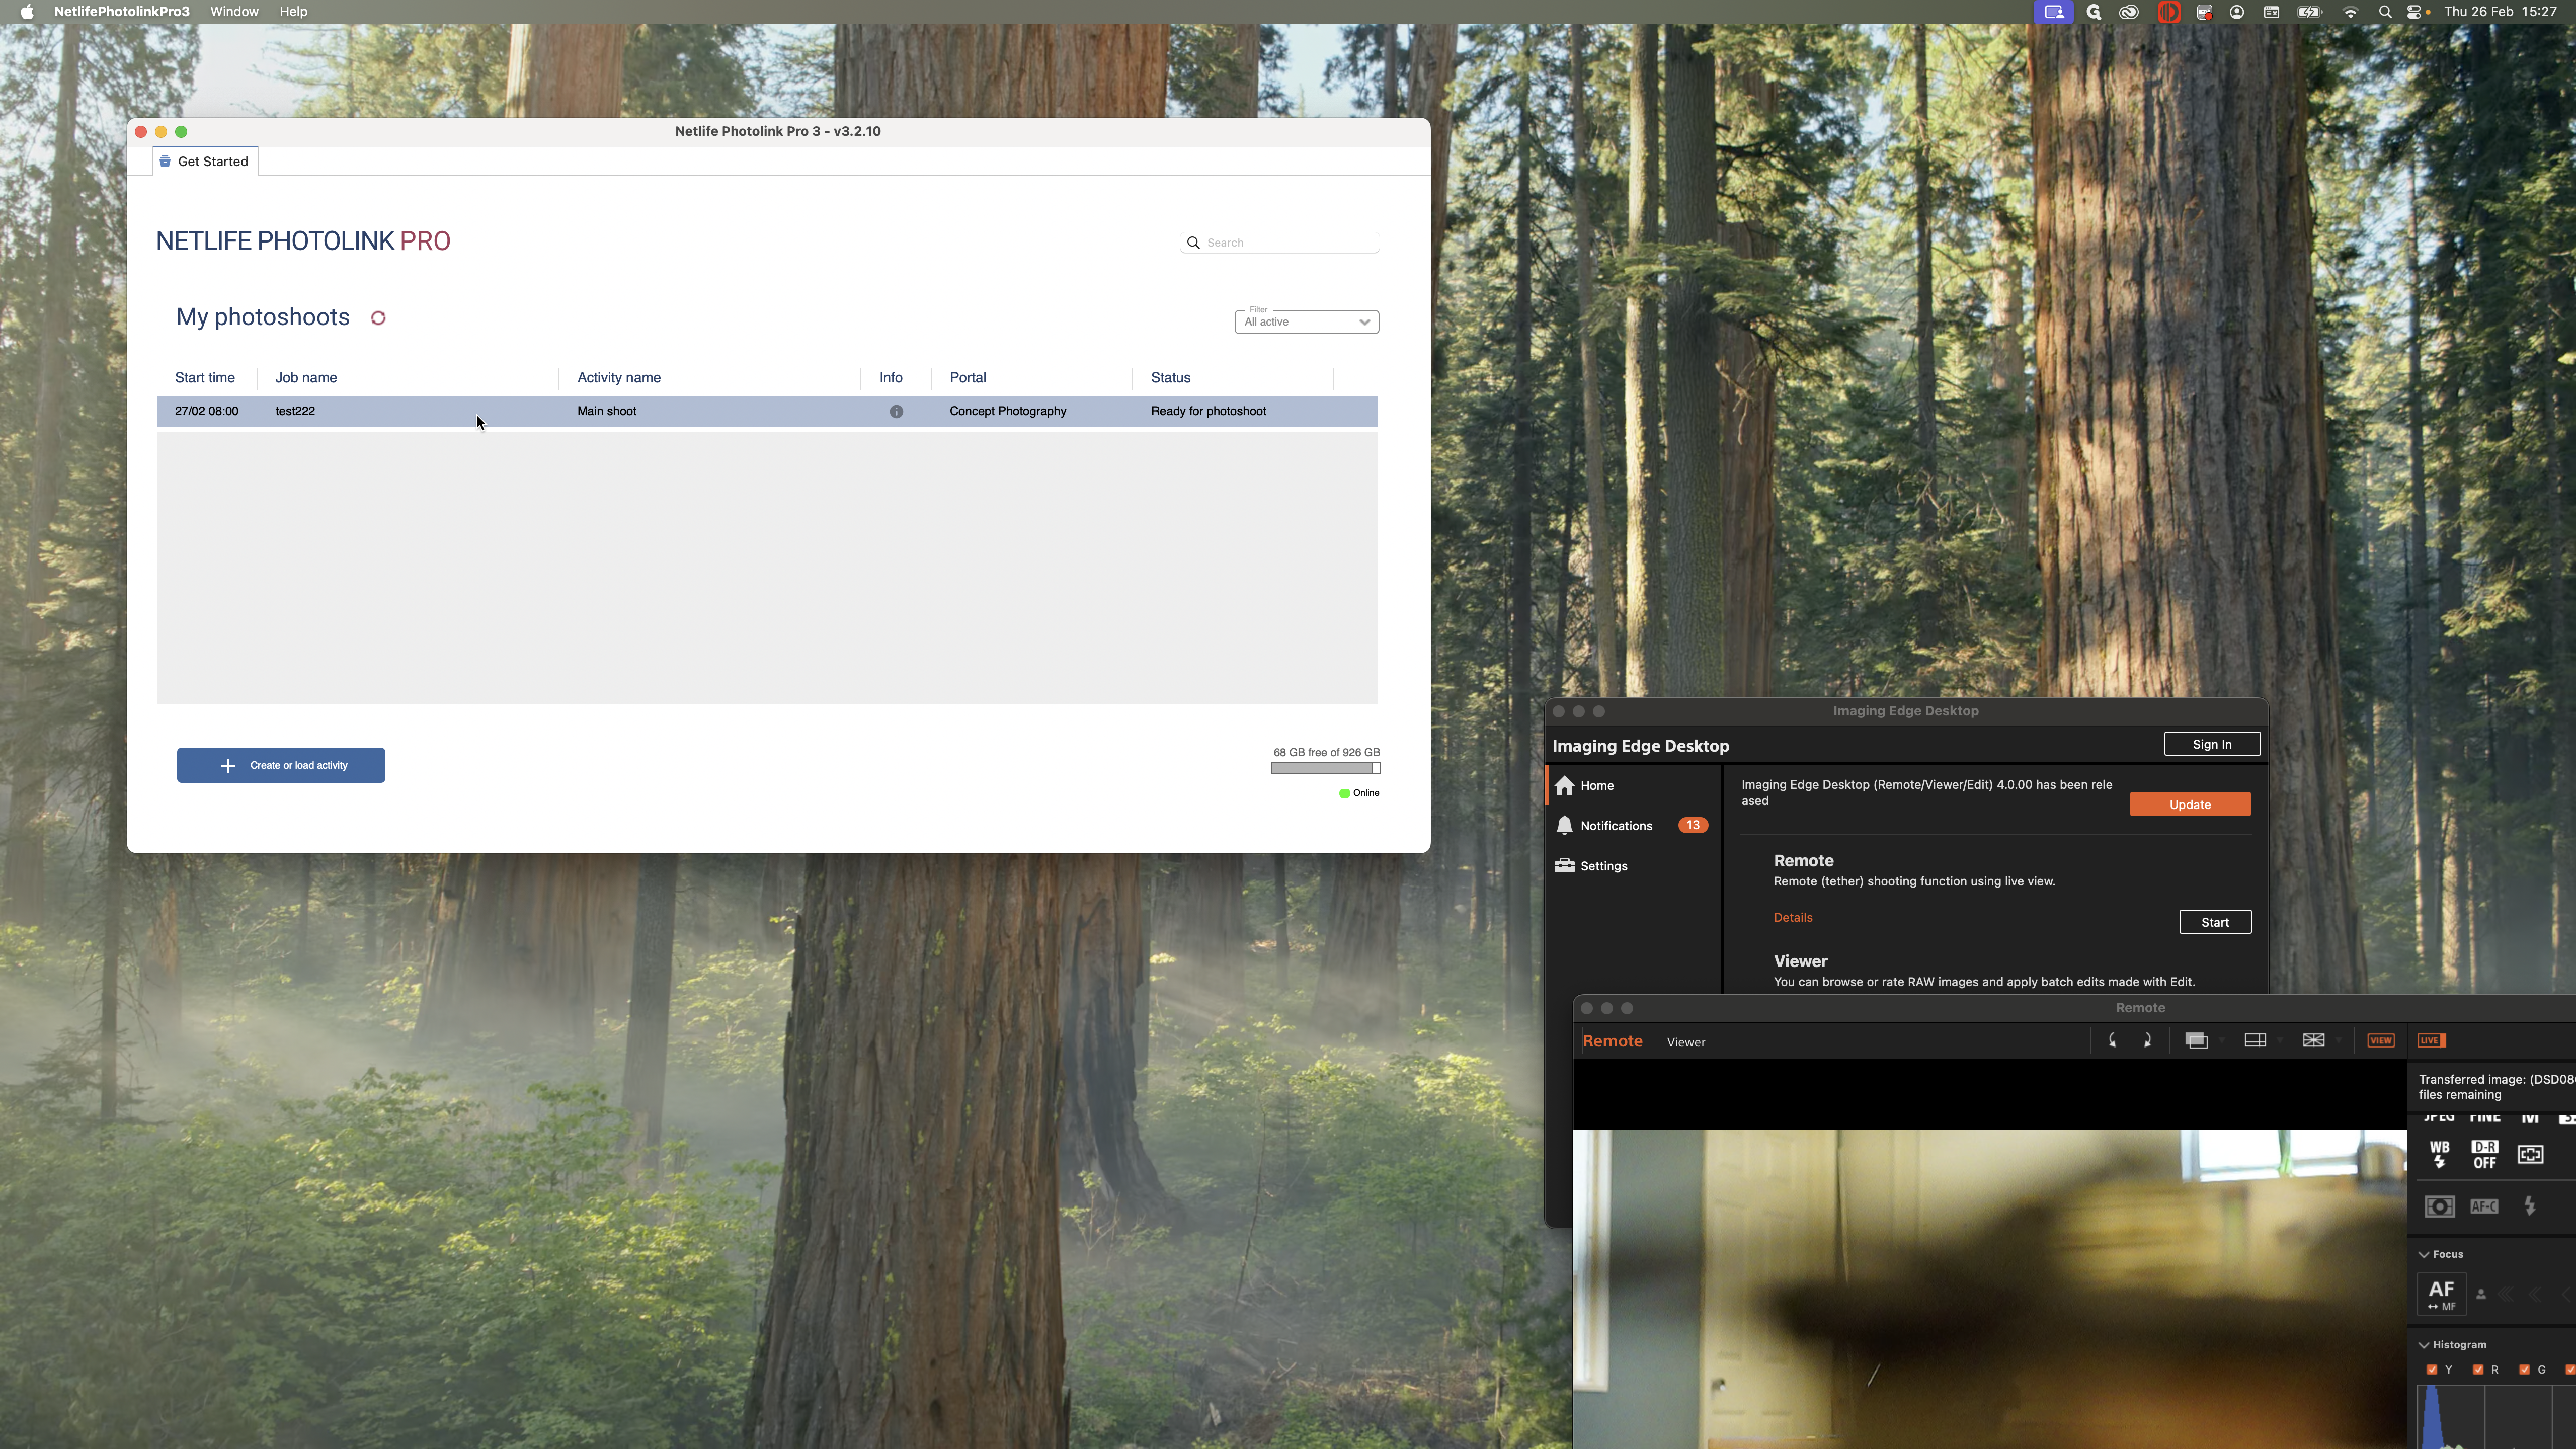Click the refresh icon beside My photoshoots
2576x1449 pixels.
point(378,318)
